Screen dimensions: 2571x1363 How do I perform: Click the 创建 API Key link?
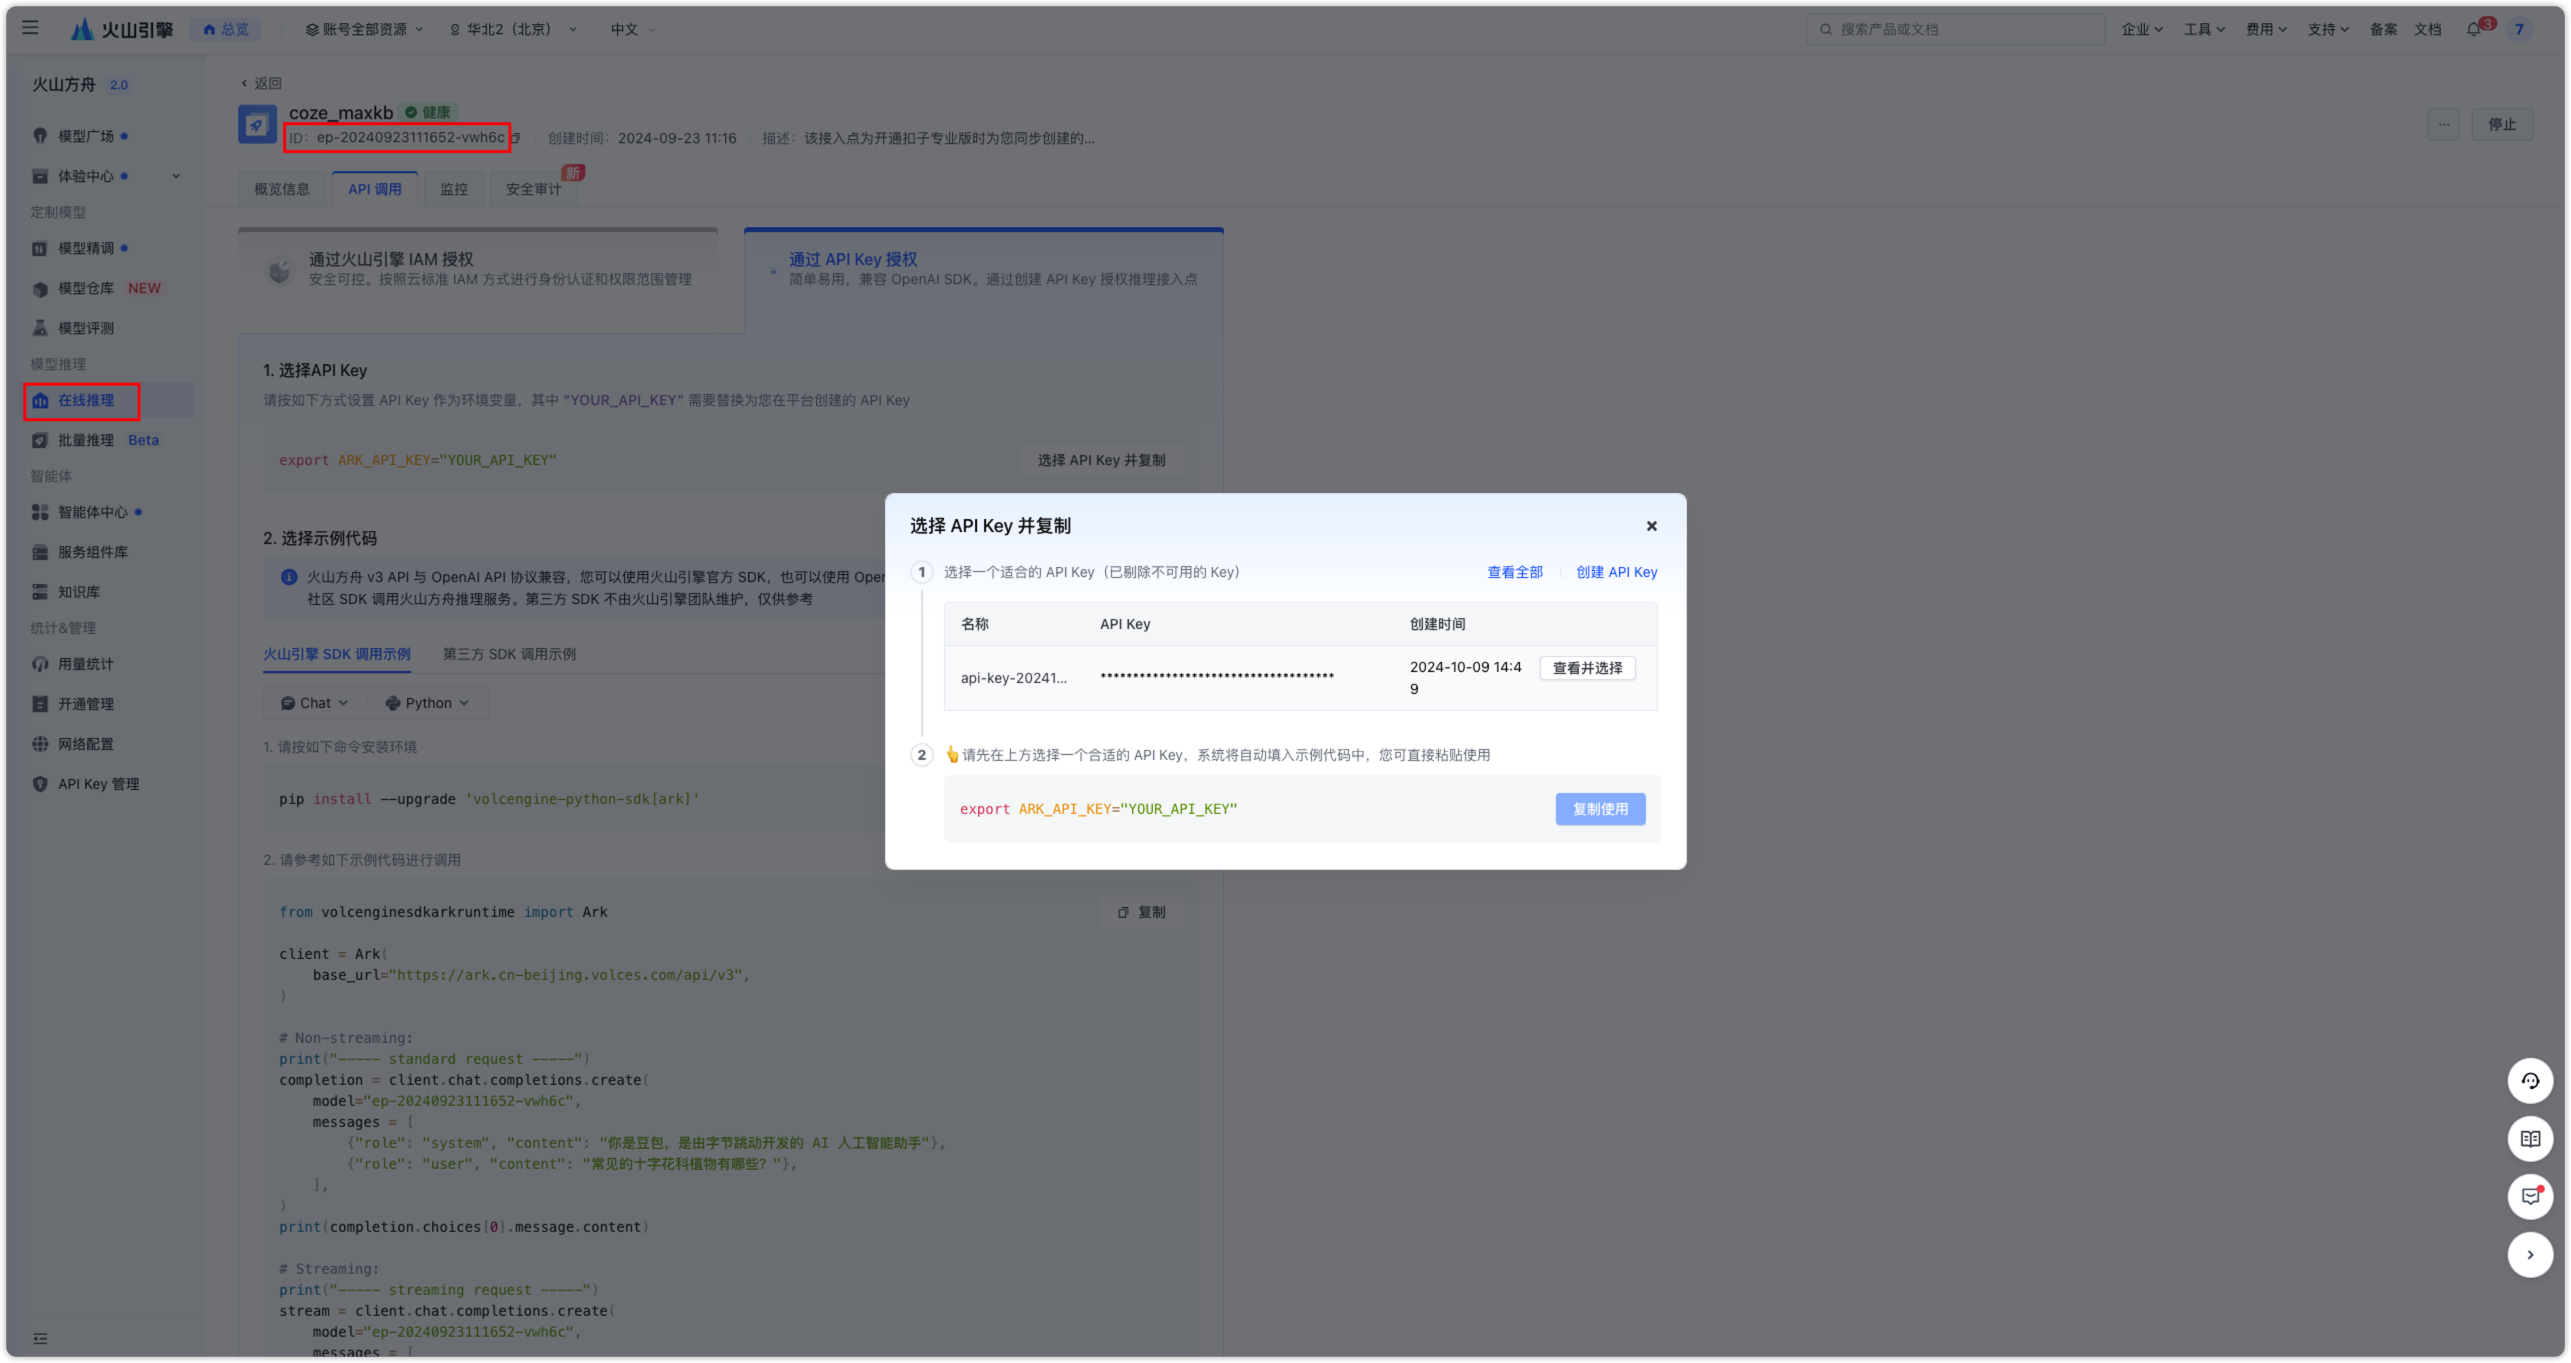(1617, 572)
